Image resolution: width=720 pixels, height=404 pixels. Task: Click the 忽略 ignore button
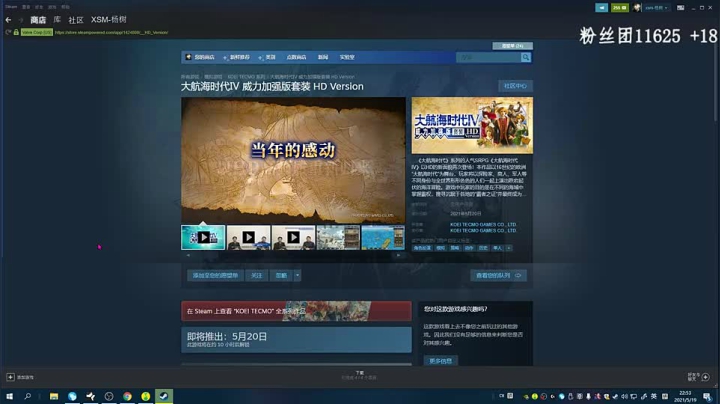pyautogui.click(x=281, y=275)
